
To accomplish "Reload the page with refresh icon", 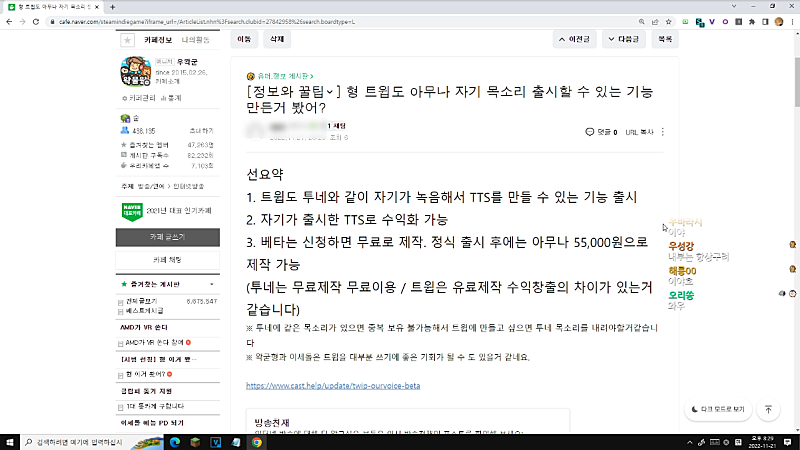I will coord(36,22).
